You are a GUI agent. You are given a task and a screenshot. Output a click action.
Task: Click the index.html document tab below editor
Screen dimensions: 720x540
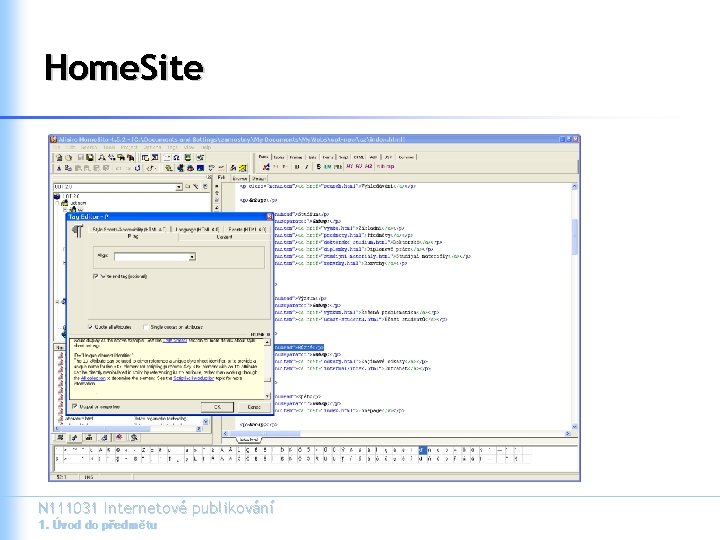(248, 439)
